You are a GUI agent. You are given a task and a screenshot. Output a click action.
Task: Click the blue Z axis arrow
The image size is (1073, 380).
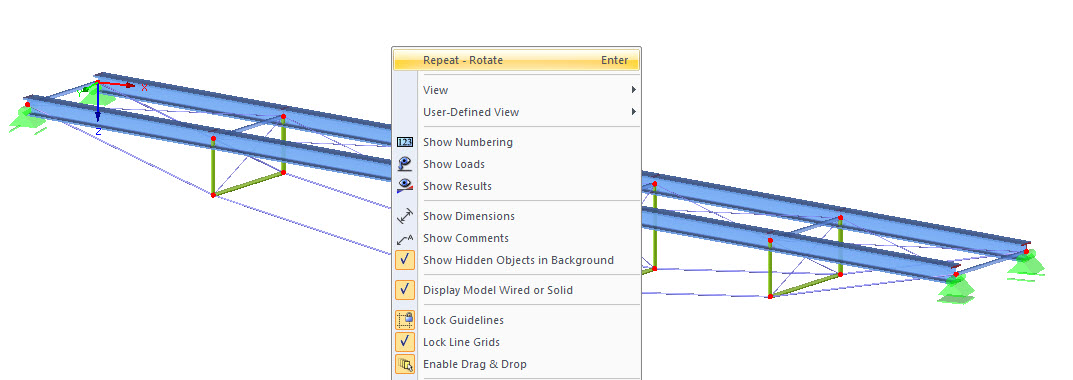click(x=98, y=103)
